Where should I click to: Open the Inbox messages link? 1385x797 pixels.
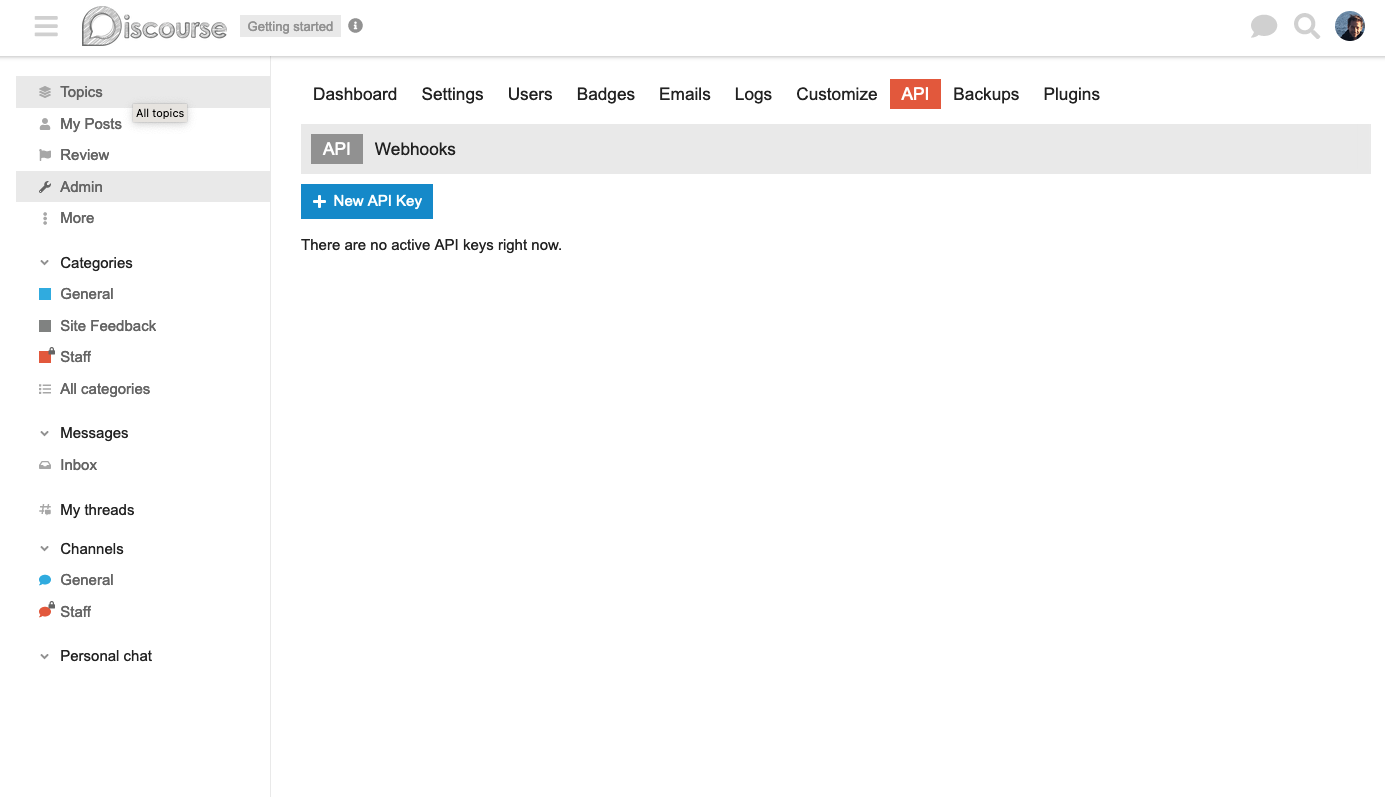78,465
